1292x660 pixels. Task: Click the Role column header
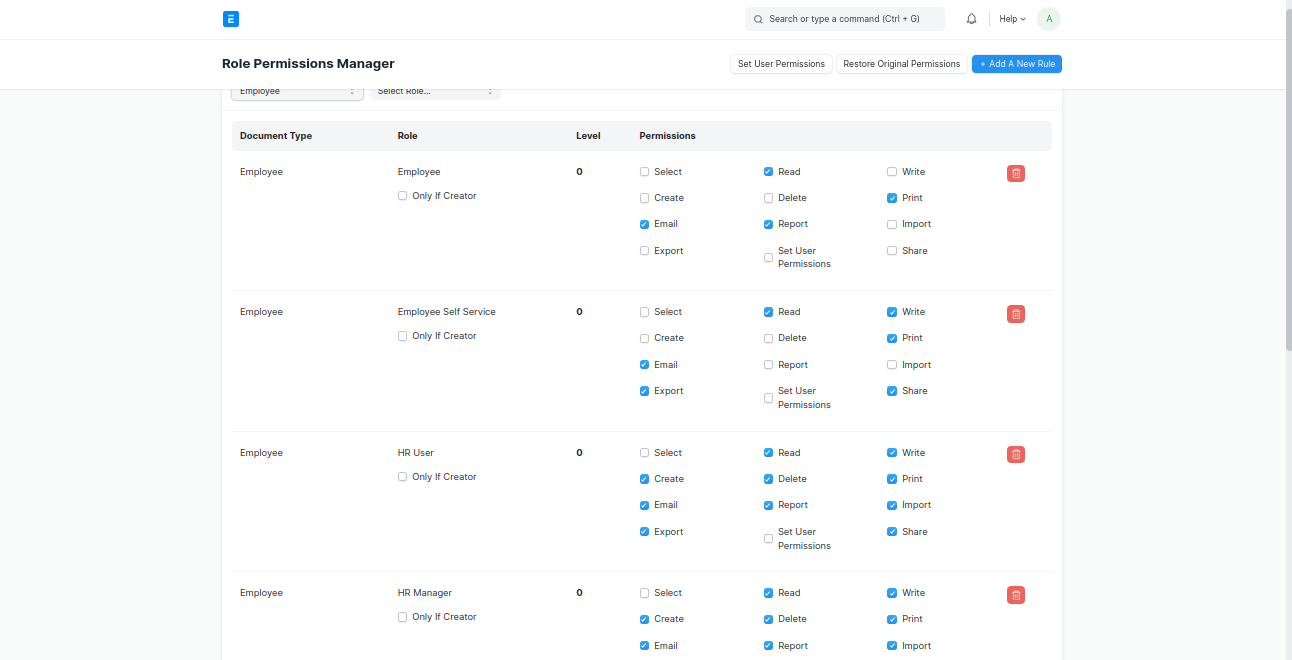coord(408,136)
